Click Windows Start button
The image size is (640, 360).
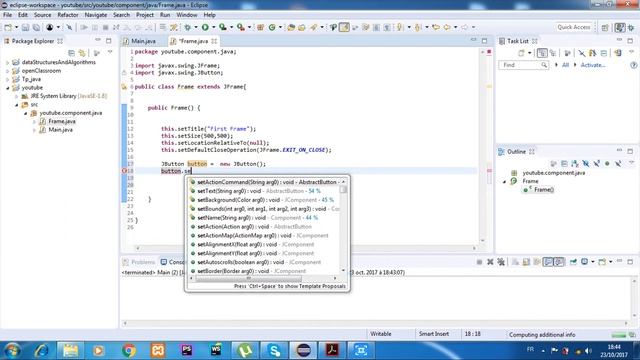click(x=12, y=350)
